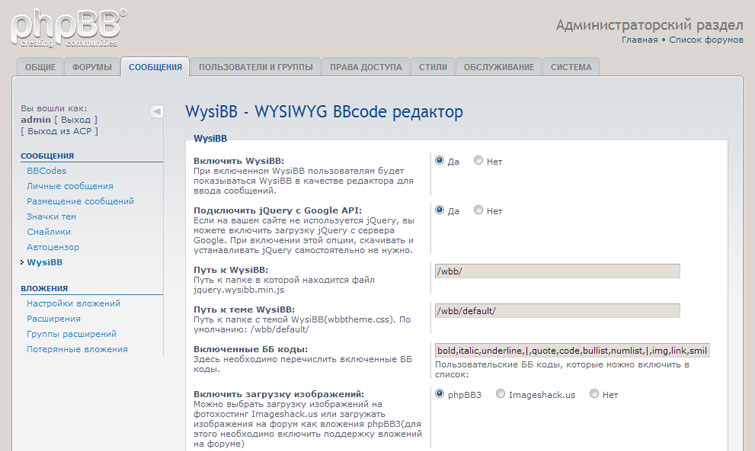Click the page title WysiBB - WYSIWYG BBcode редактор
Image resolution: width=755 pixels, height=451 pixels.
pyautogui.click(x=324, y=112)
